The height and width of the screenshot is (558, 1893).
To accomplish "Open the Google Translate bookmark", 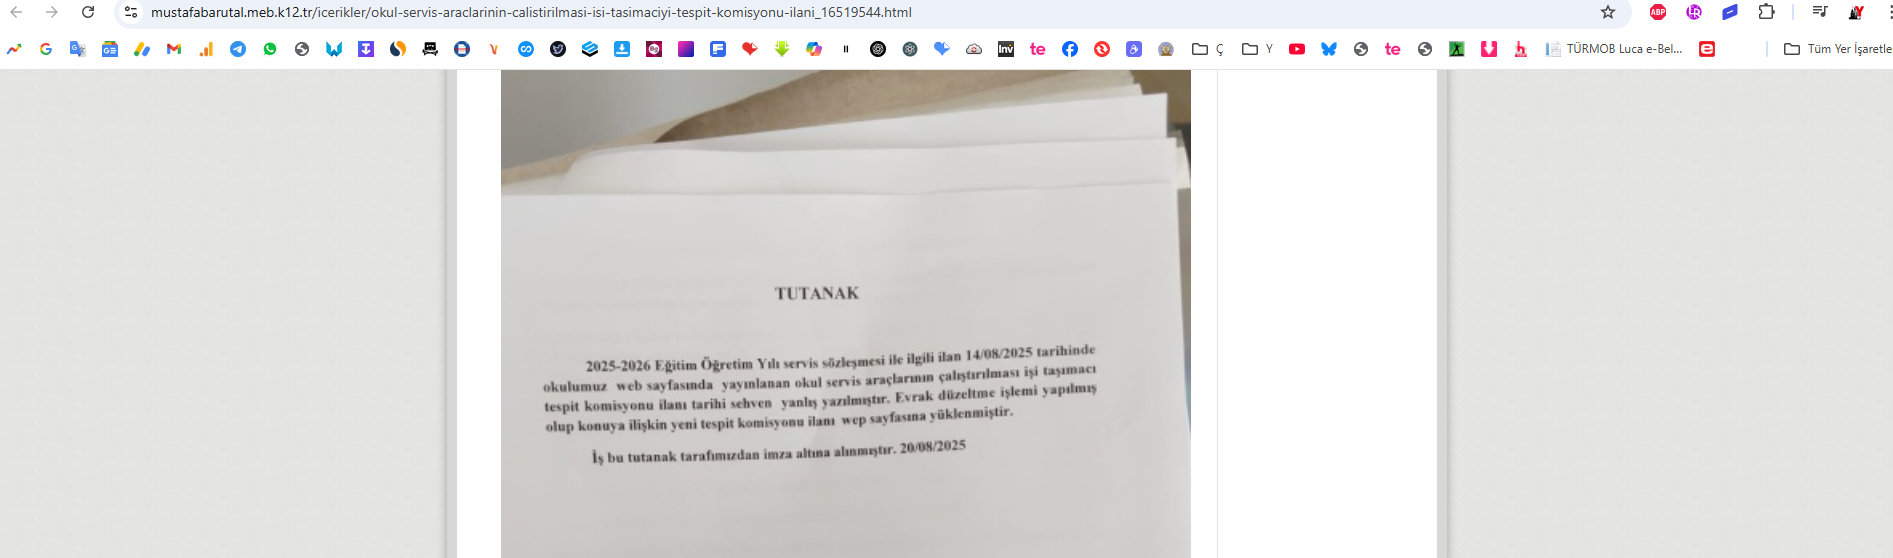I will coord(78,49).
